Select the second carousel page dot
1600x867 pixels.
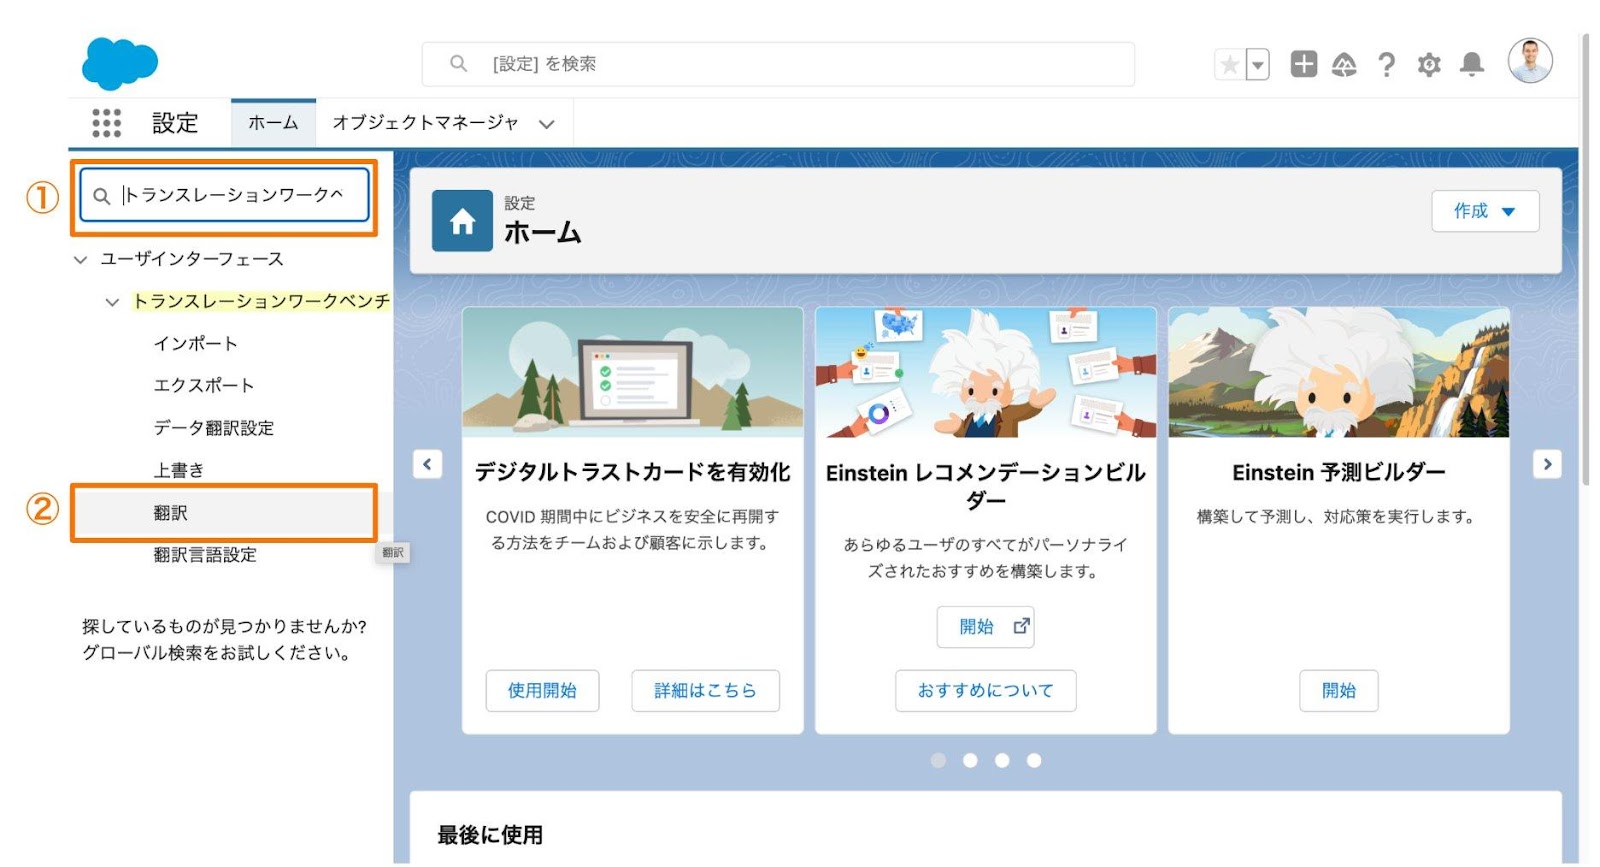coord(970,761)
